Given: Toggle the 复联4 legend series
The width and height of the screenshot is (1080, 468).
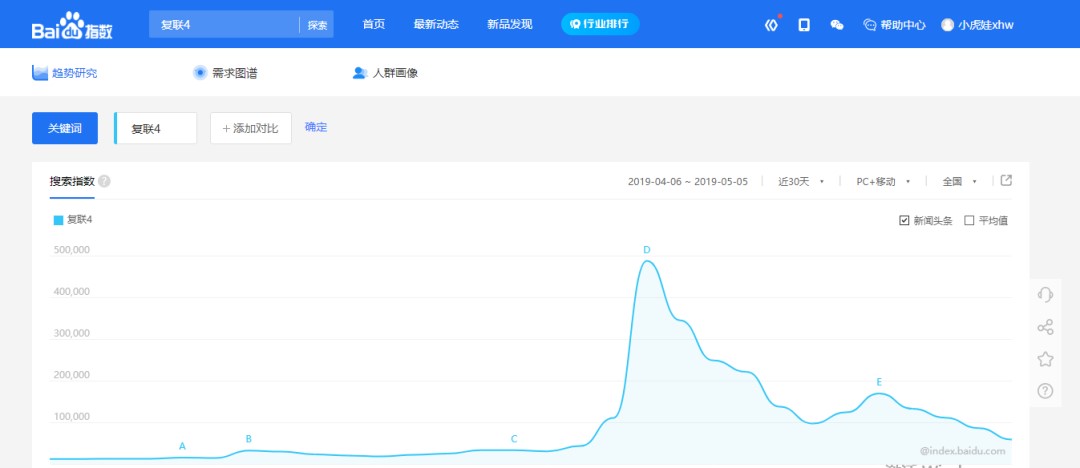Looking at the screenshot, I should tap(73, 220).
